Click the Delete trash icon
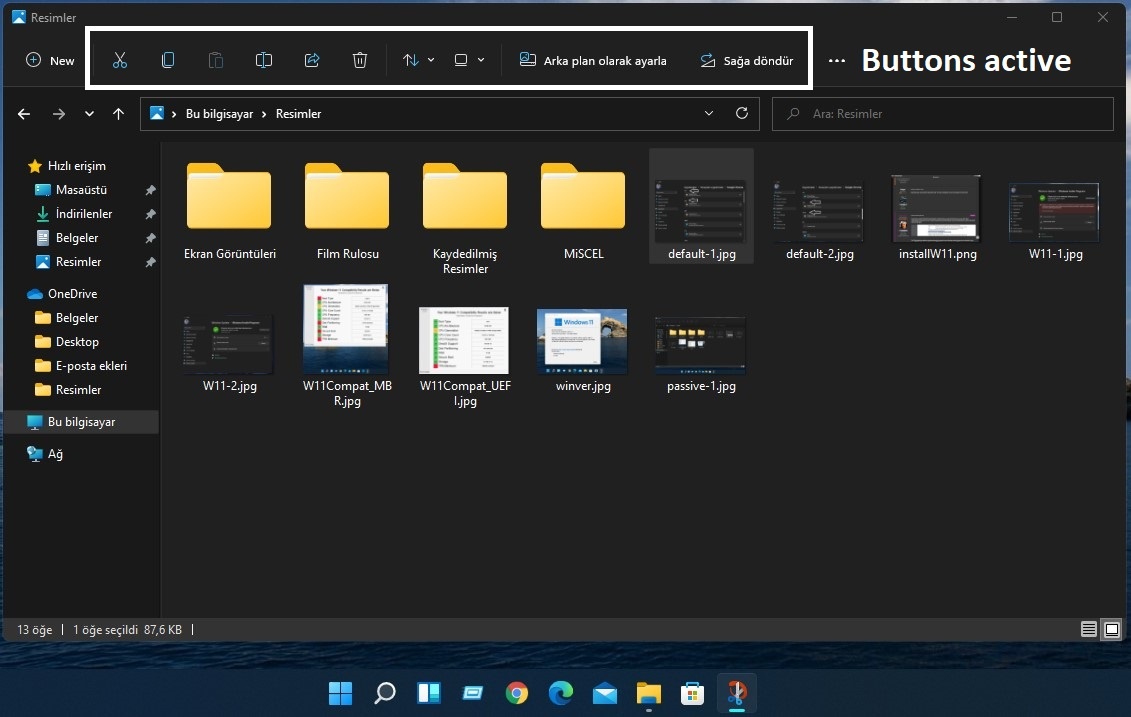 [360, 60]
